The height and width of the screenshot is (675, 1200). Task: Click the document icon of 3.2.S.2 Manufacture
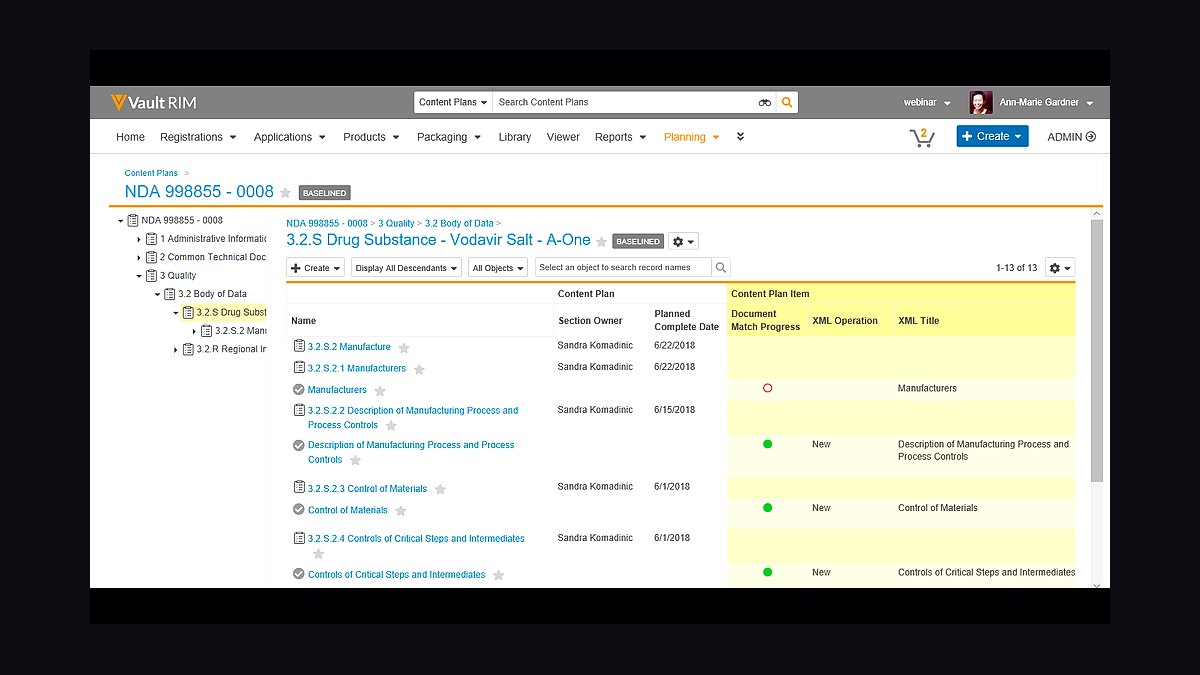point(299,346)
